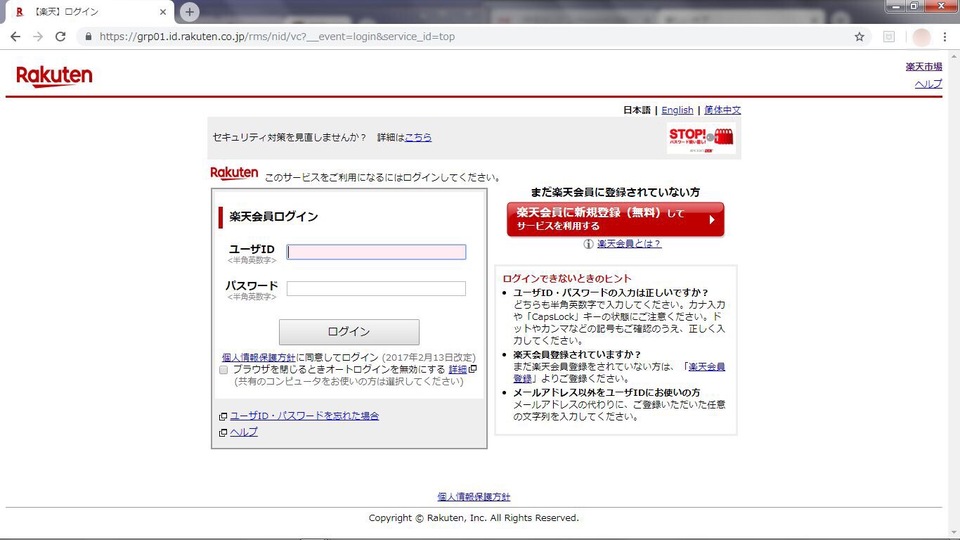
Task: Click the 日本語 language label
Action: point(637,110)
